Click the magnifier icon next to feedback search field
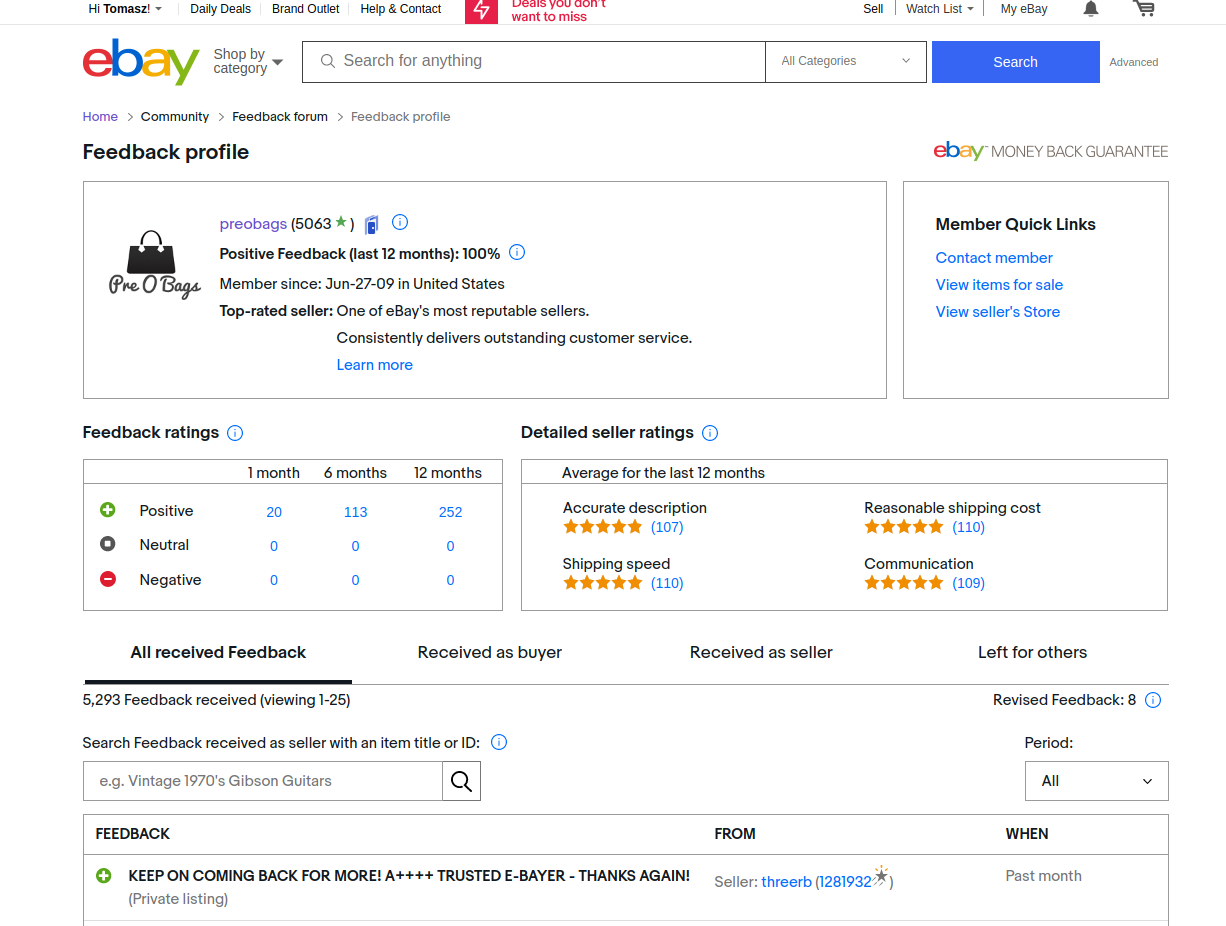This screenshot has width=1226, height=926. click(461, 781)
